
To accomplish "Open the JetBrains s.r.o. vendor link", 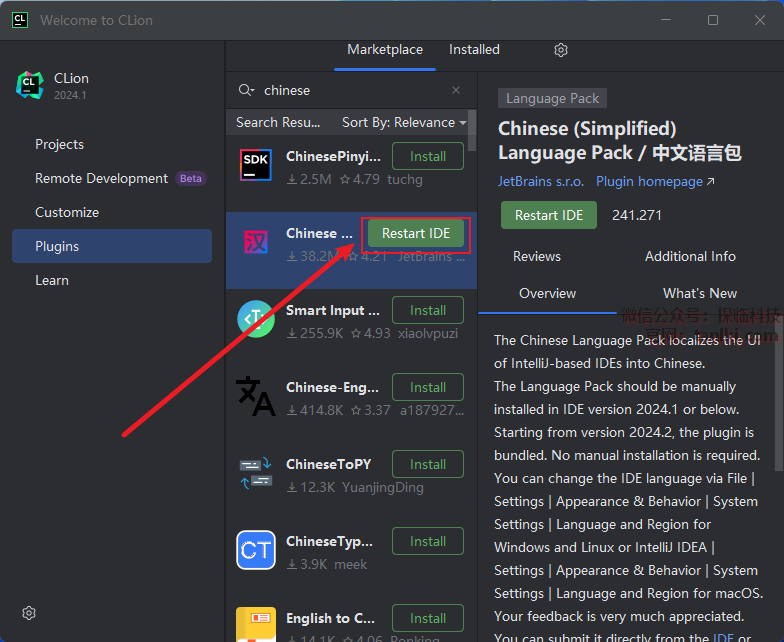I will [541, 182].
